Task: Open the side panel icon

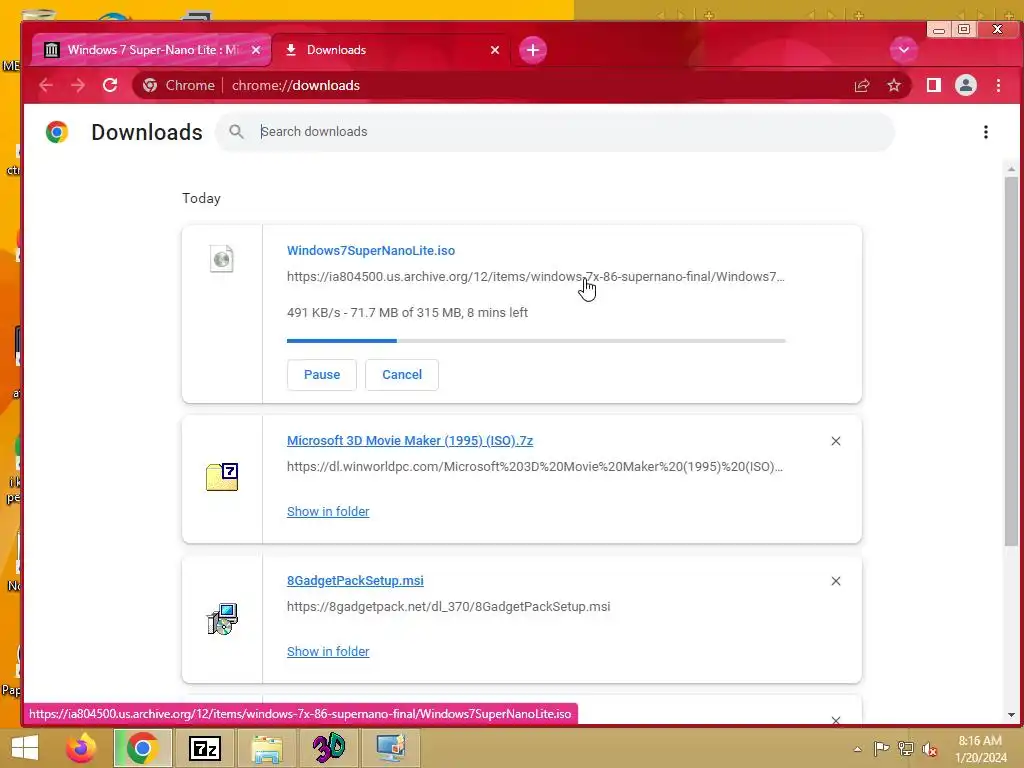Action: [x=934, y=85]
